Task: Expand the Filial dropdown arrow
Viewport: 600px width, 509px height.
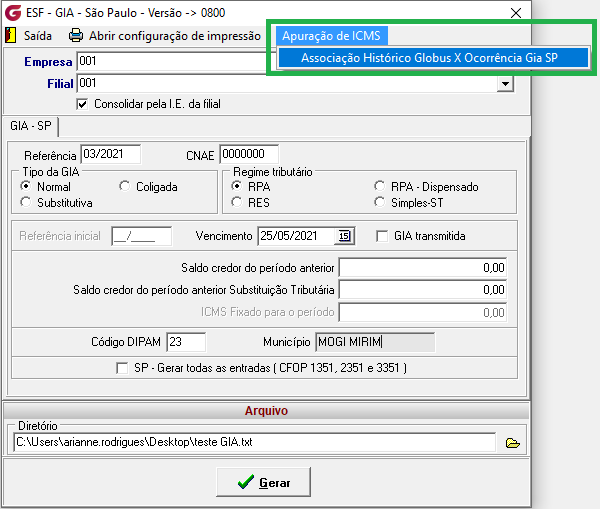Action: pyautogui.click(x=505, y=84)
